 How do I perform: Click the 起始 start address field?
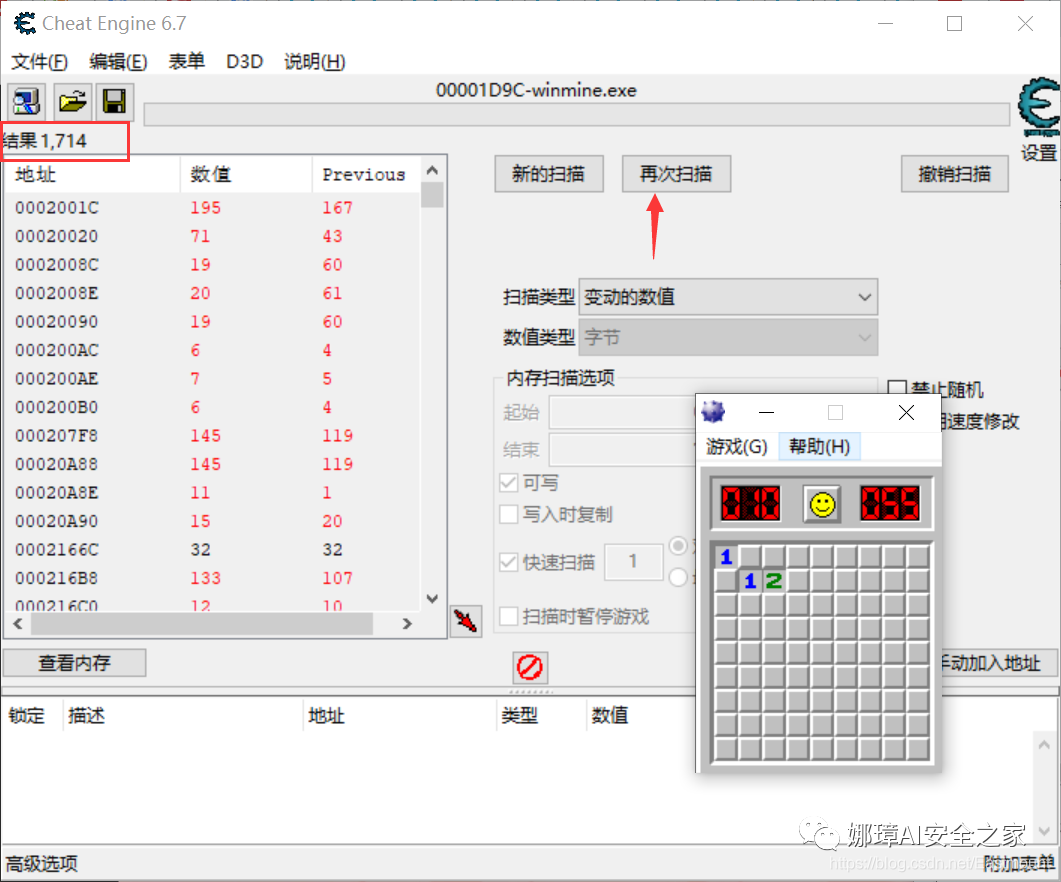click(624, 412)
